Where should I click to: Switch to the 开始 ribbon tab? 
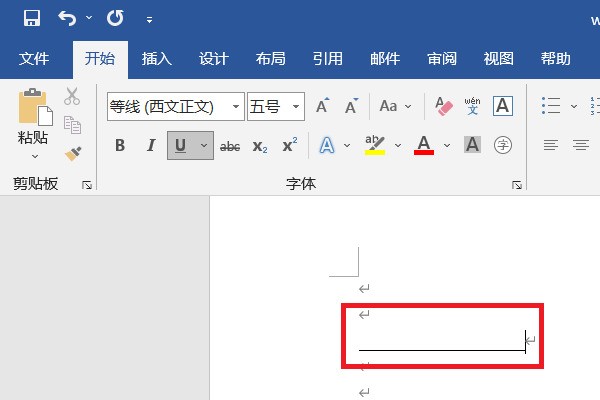click(x=100, y=59)
